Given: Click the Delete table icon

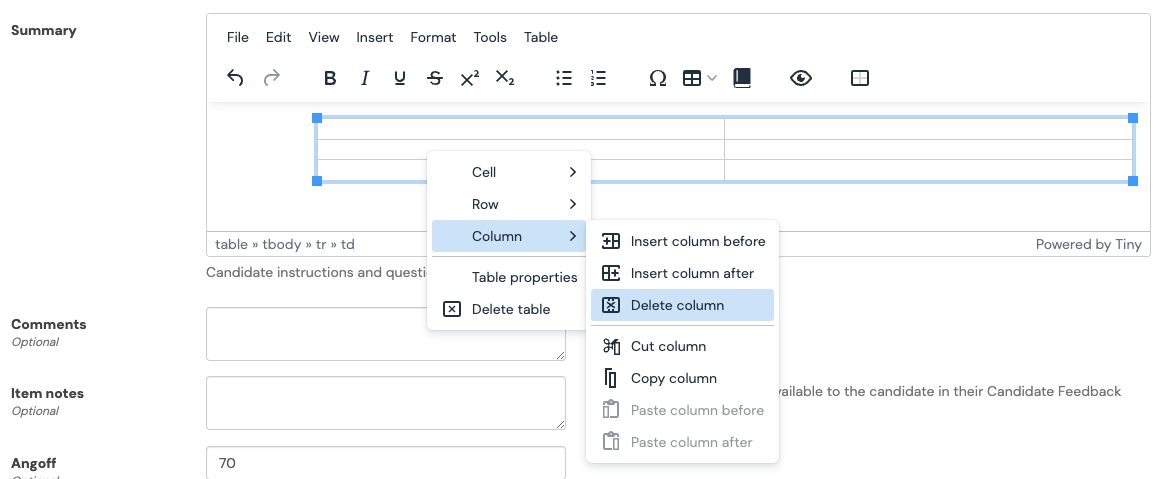Looking at the screenshot, I should tap(452, 309).
